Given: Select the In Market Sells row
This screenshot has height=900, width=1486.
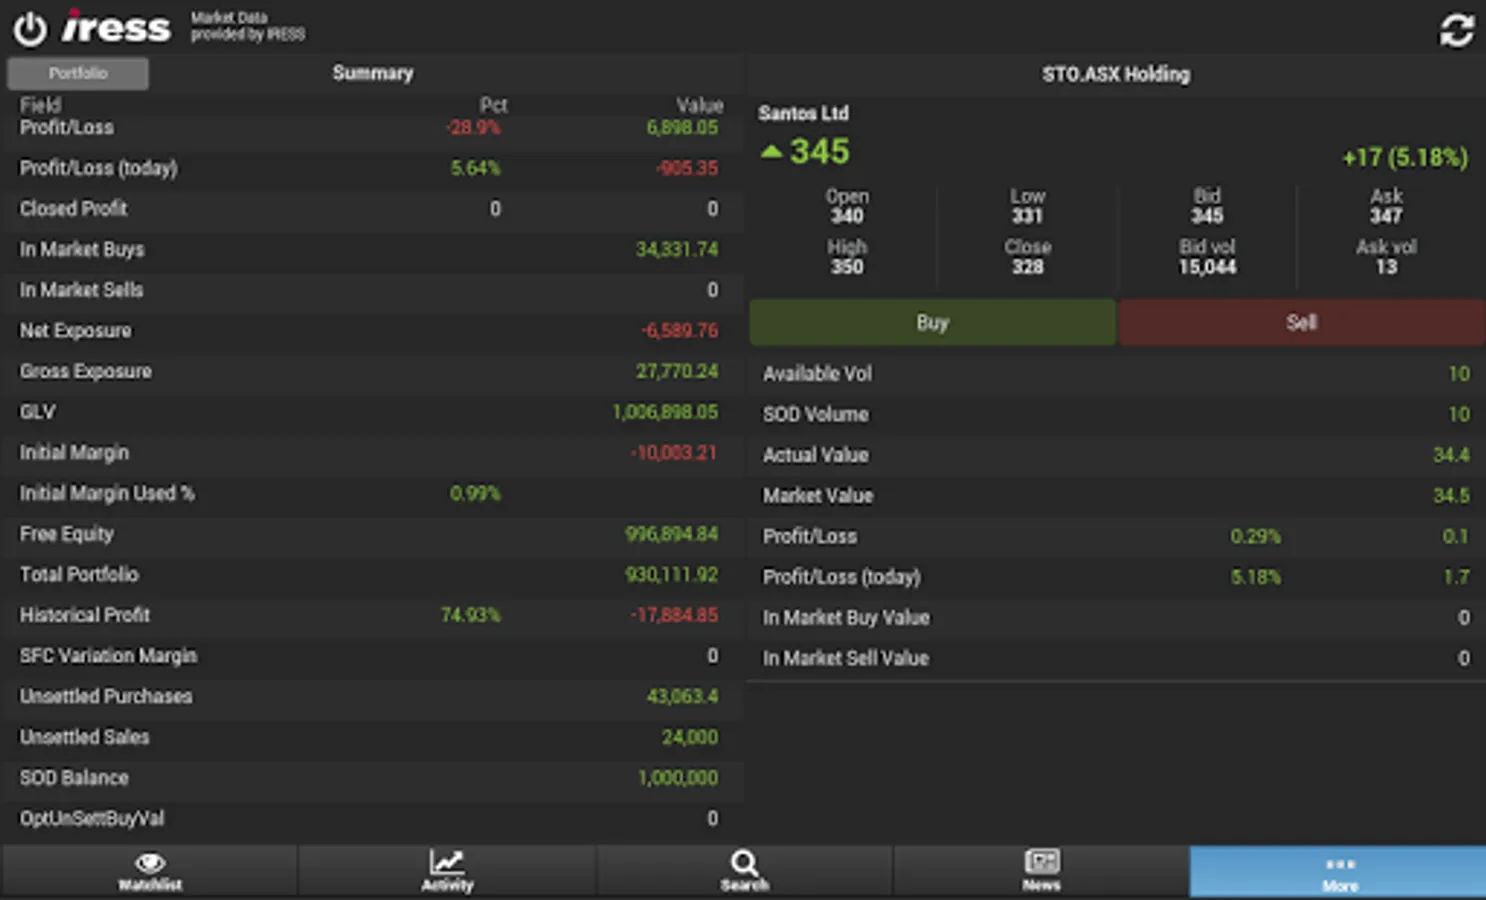Looking at the screenshot, I should coord(372,290).
